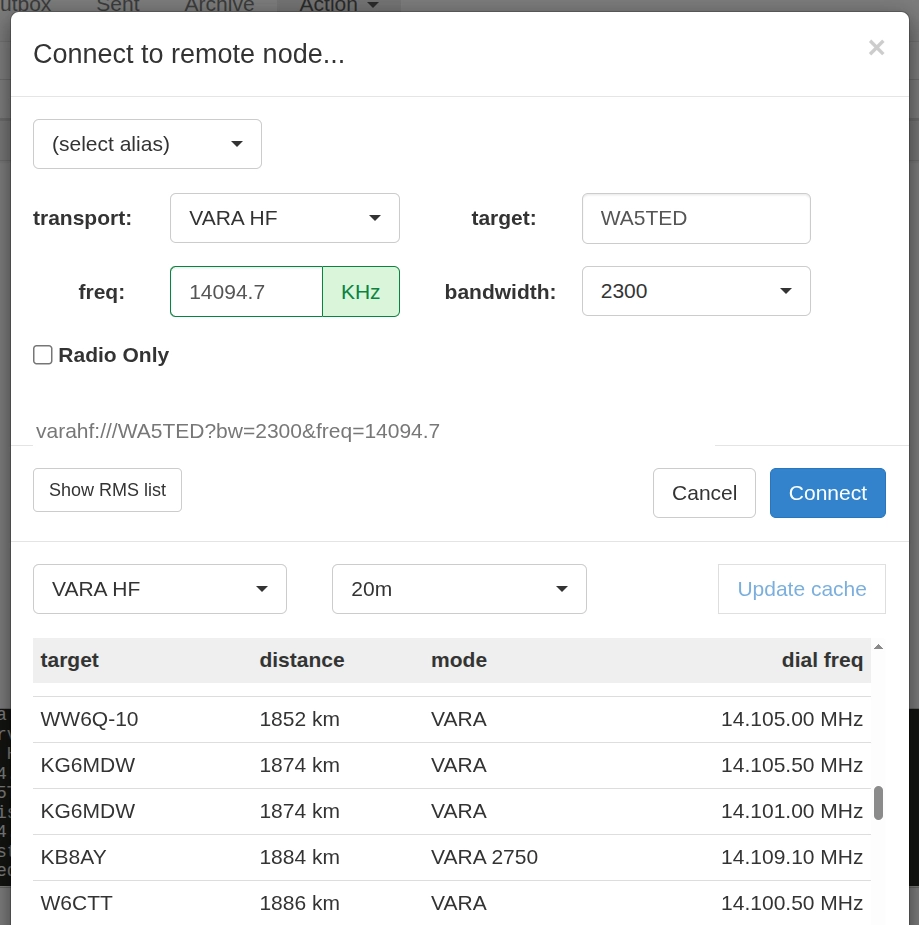
Task: Switch to the Archive tab
Action: point(219,6)
